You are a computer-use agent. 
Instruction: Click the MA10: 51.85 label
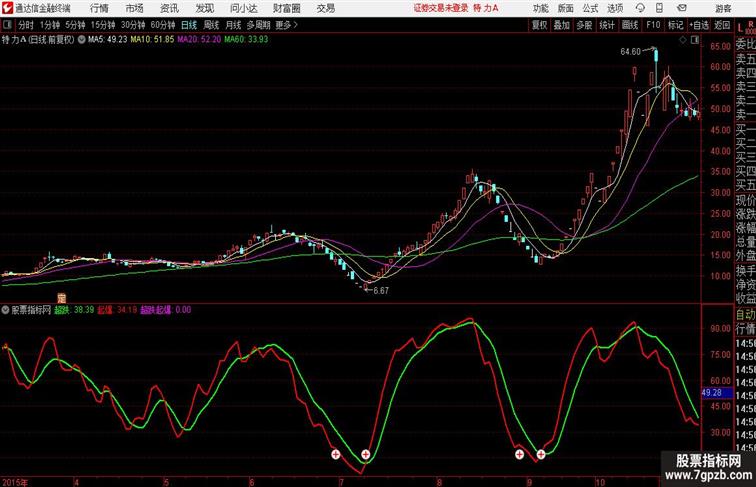pyautogui.click(x=152, y=40)
